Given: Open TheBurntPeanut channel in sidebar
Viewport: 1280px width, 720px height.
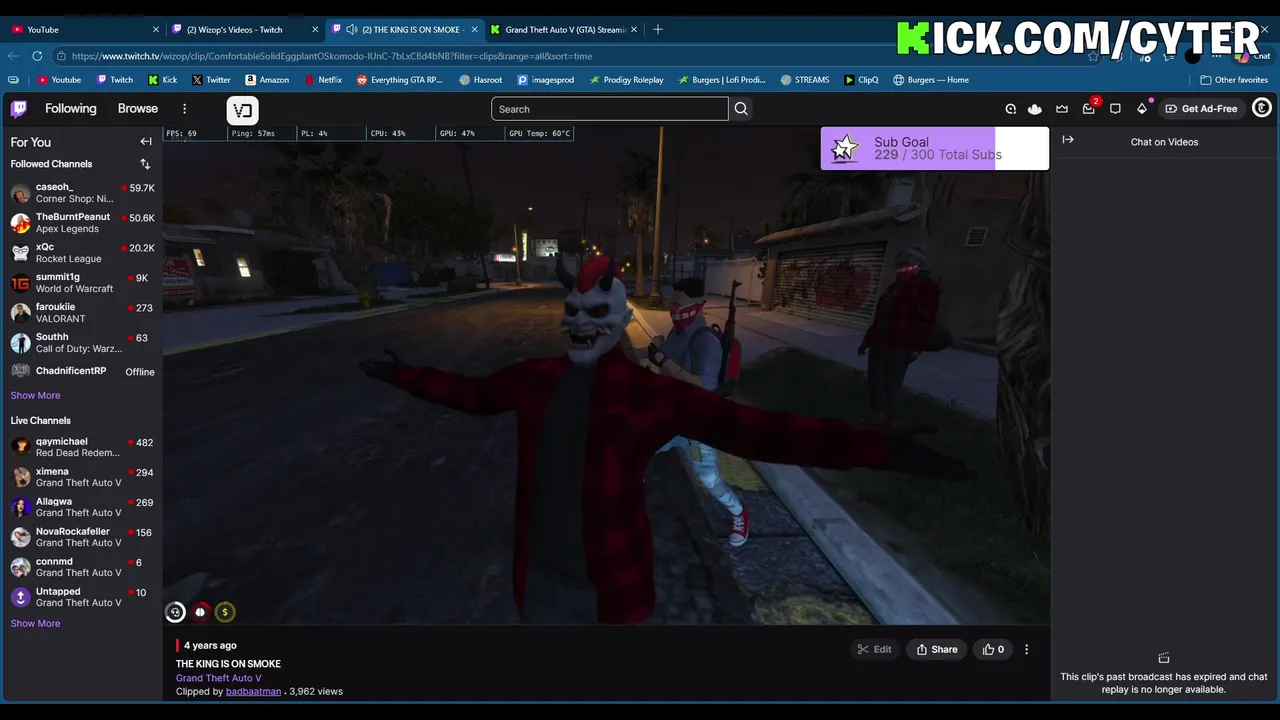Looking at the screenshot, I should [x=81, y=223].
